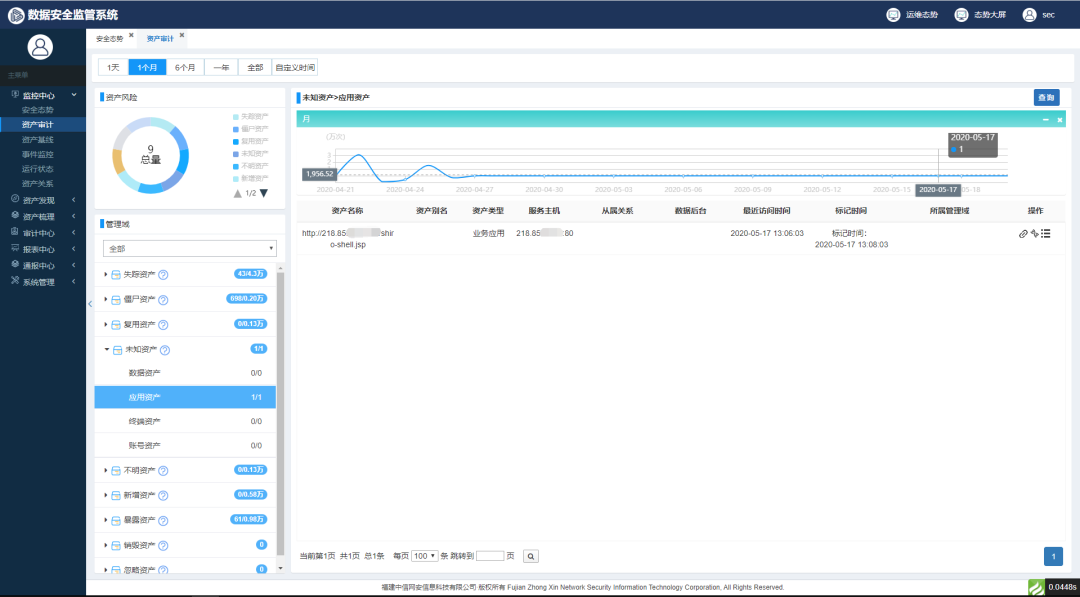Close the 资产审计 tab
The width and height of the screenshot is (1080, 597).
click(x=182, y=34)
